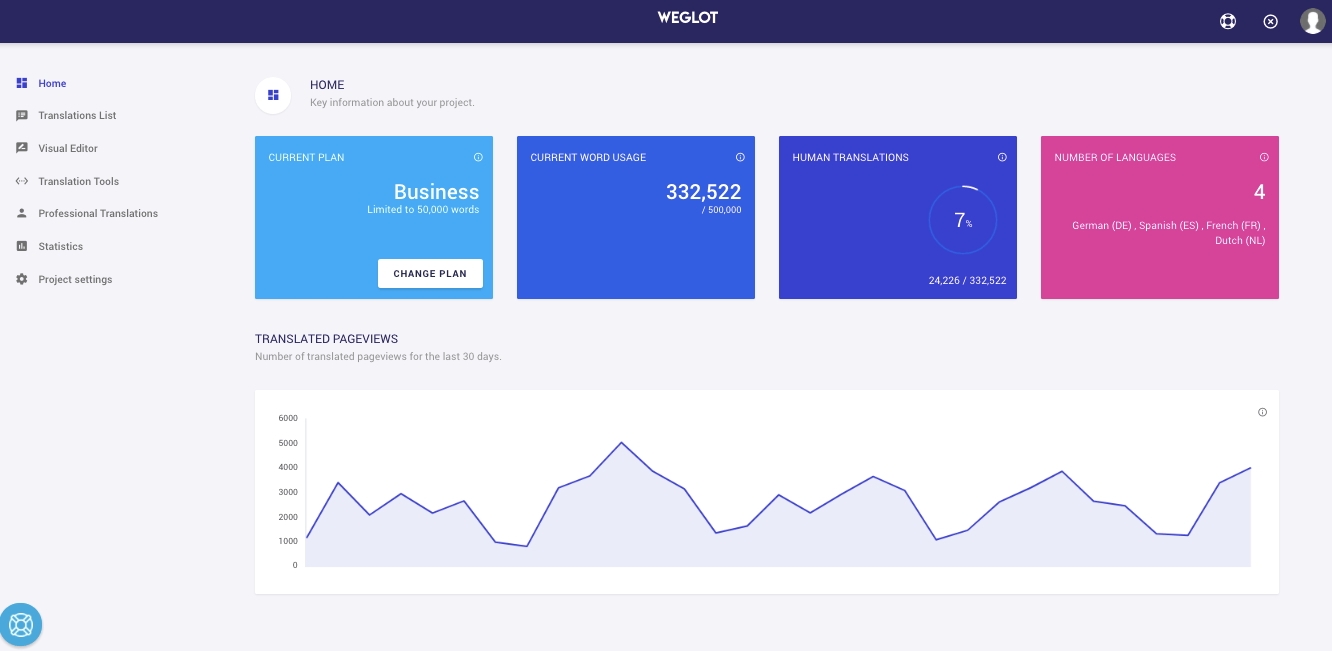Image resolution: width=1332 pixels, height=651 pixels.
Task: Click the CHANGE PLAN button
Action: 430,274
